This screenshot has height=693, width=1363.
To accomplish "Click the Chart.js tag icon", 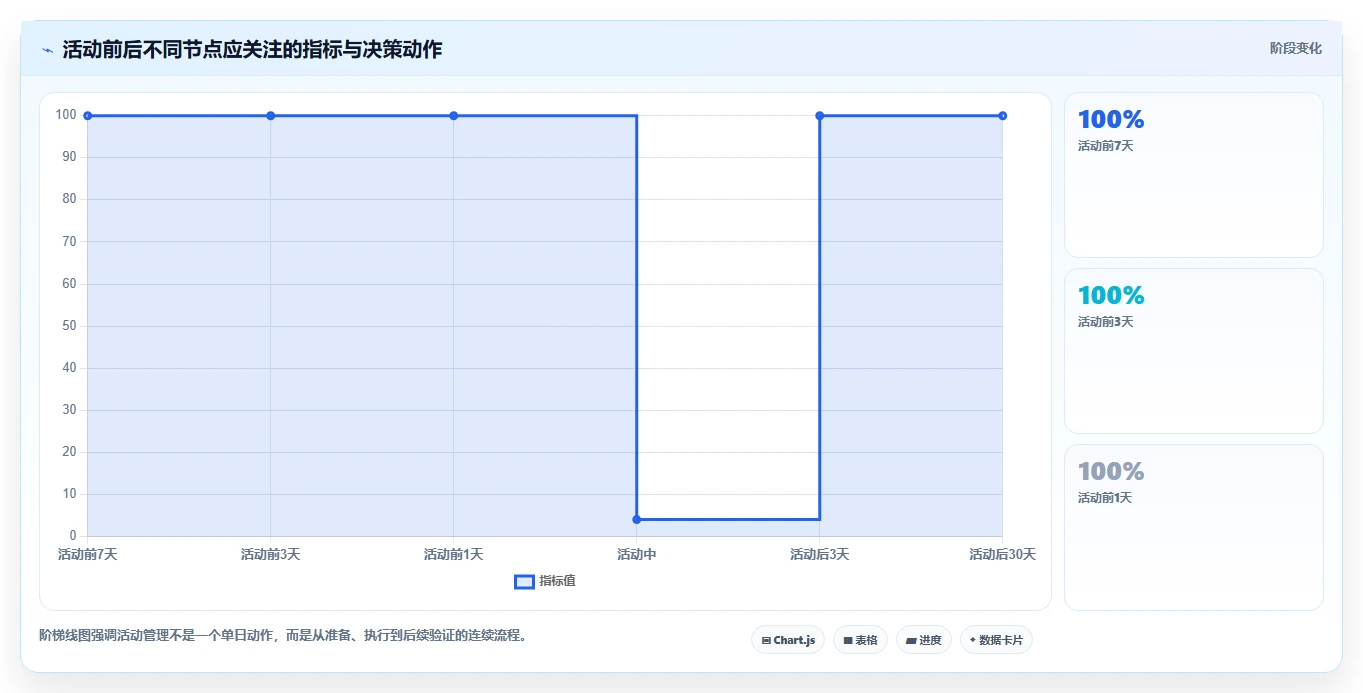I will [766, 640].
